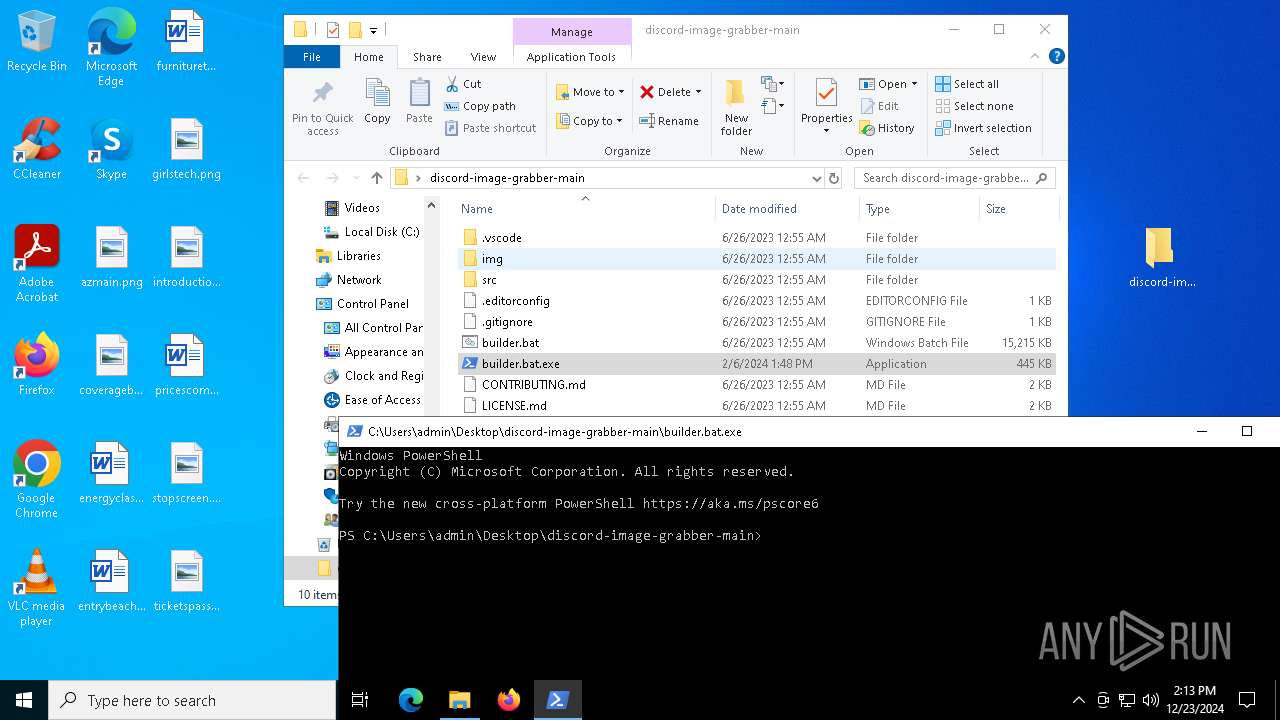Expand the Open dropdown arrow
1280x720 pixels.
point(914,84)
